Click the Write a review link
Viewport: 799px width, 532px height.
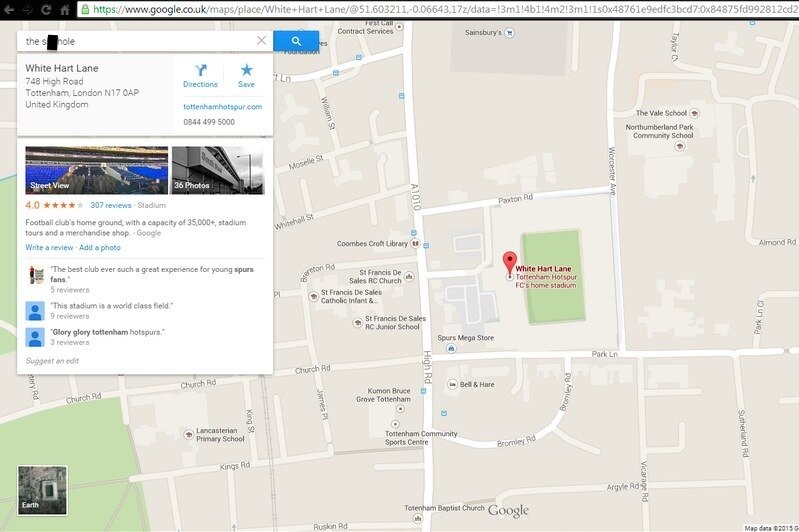coord(49,248)
